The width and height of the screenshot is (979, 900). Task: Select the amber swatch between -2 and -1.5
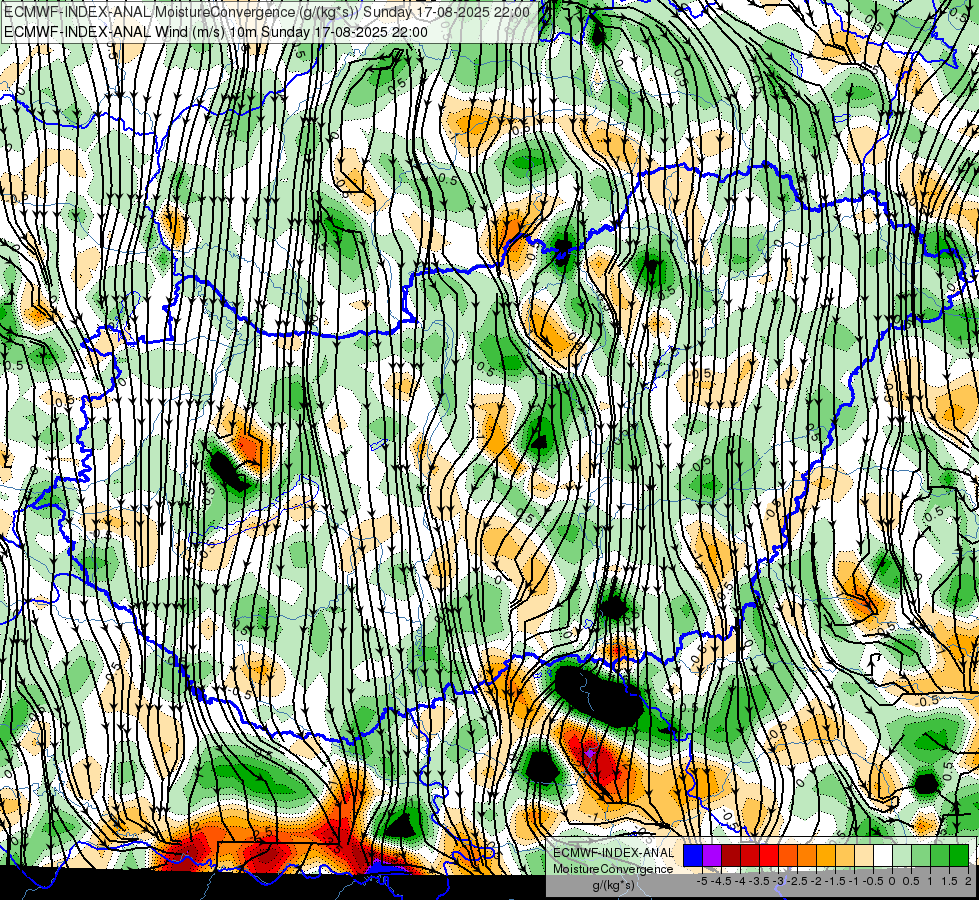coord(826,855)
